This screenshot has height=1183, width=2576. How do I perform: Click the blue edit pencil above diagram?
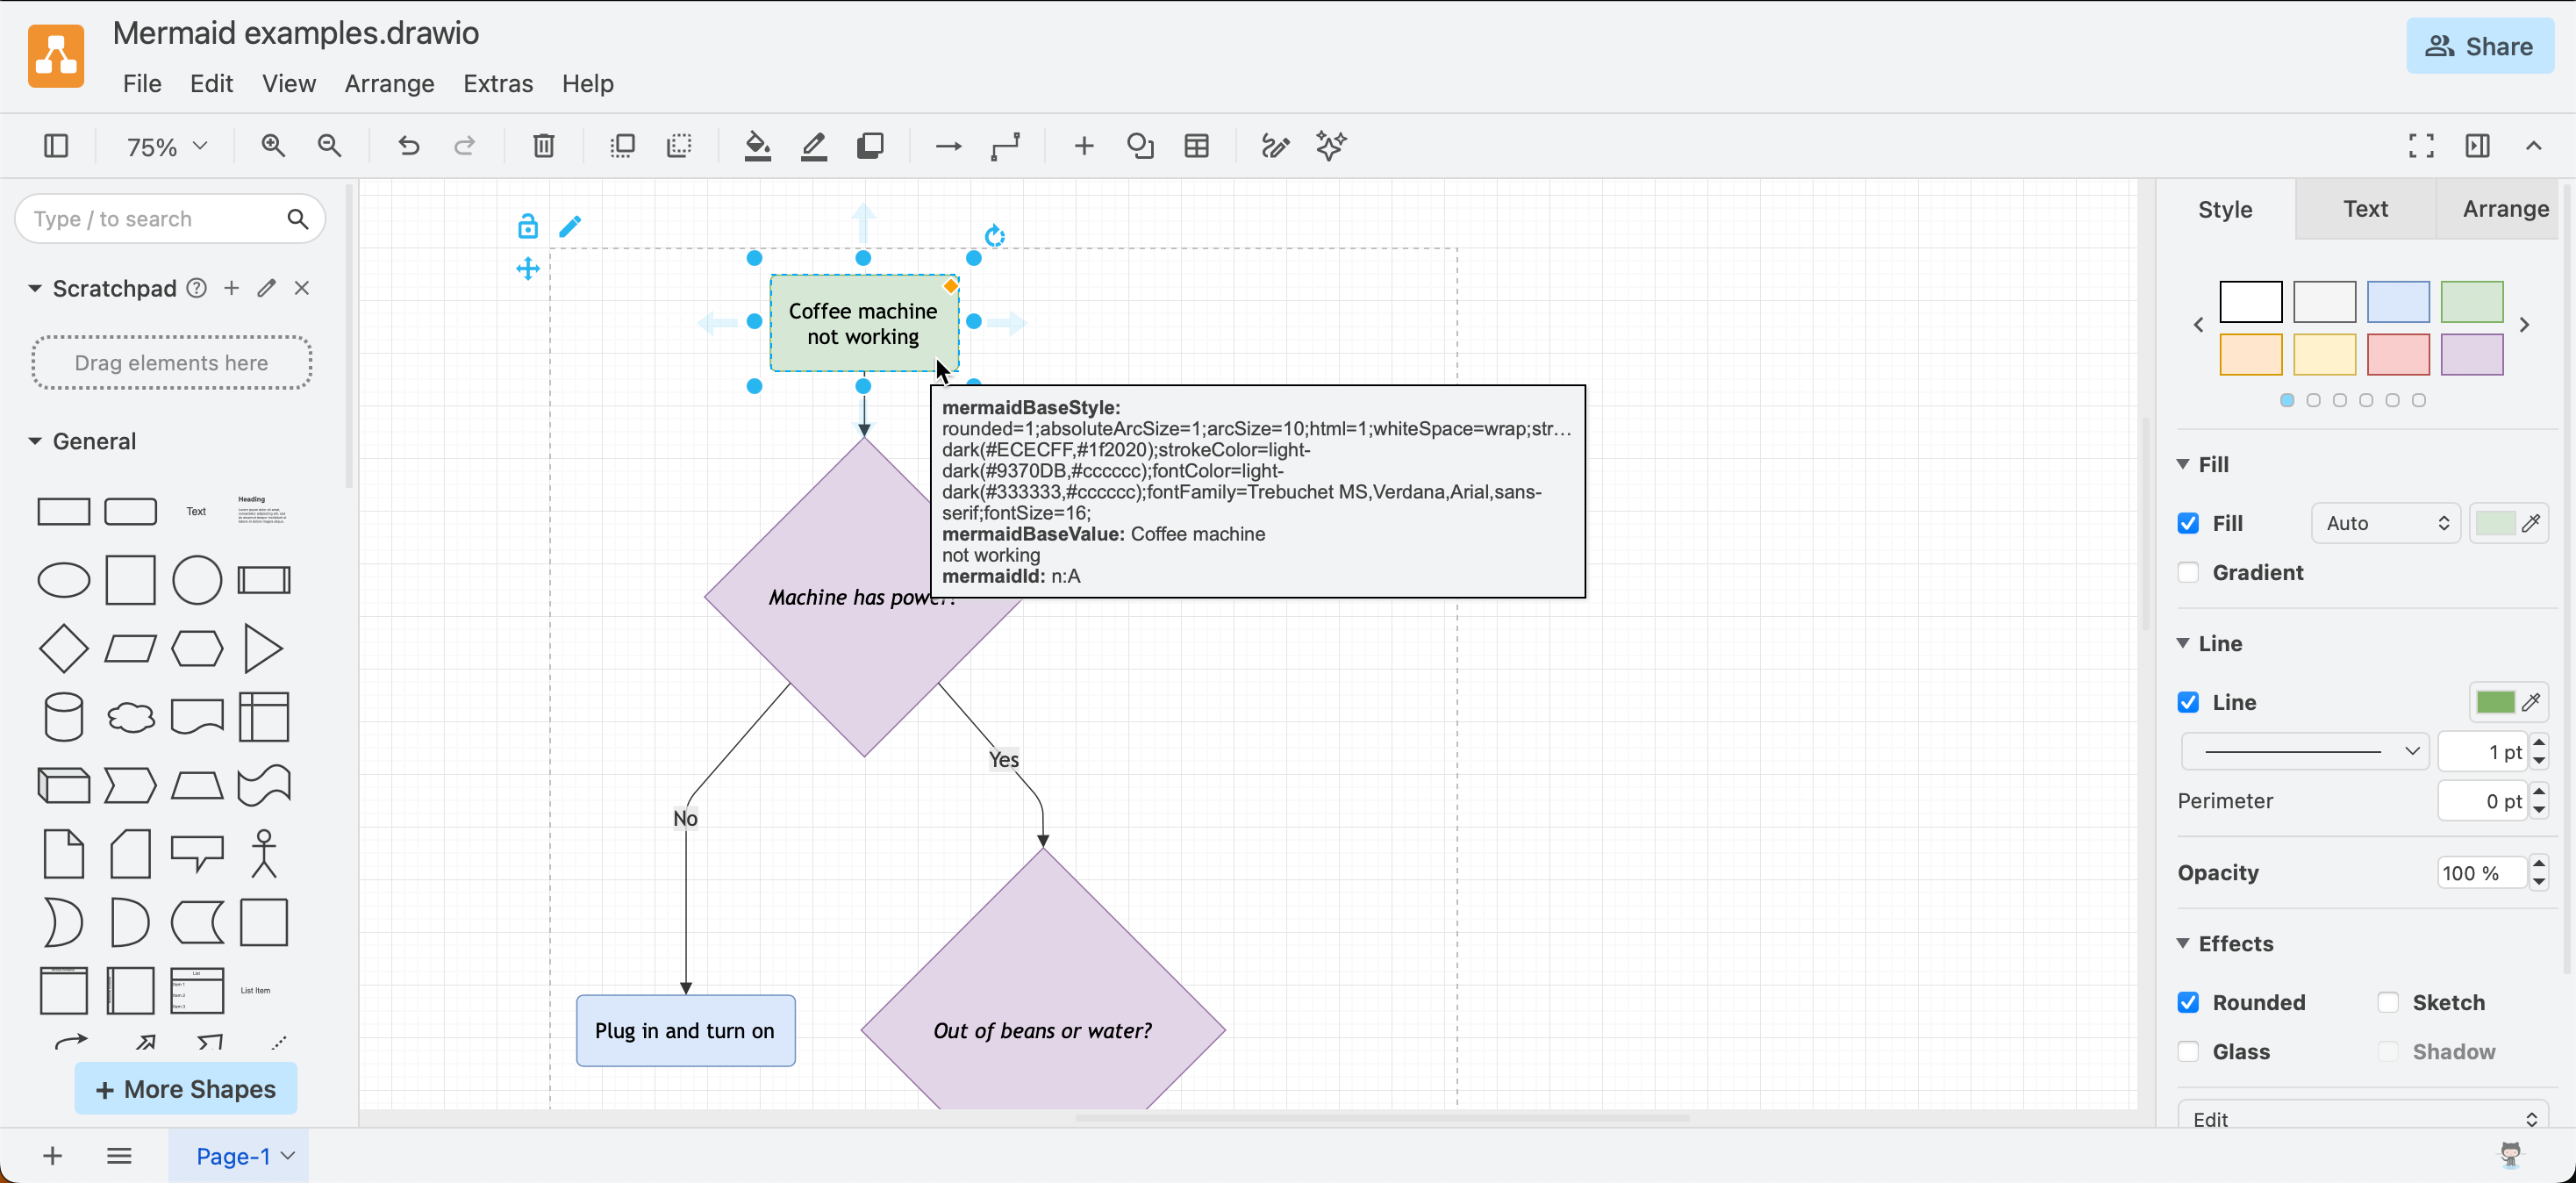(570, 226)
